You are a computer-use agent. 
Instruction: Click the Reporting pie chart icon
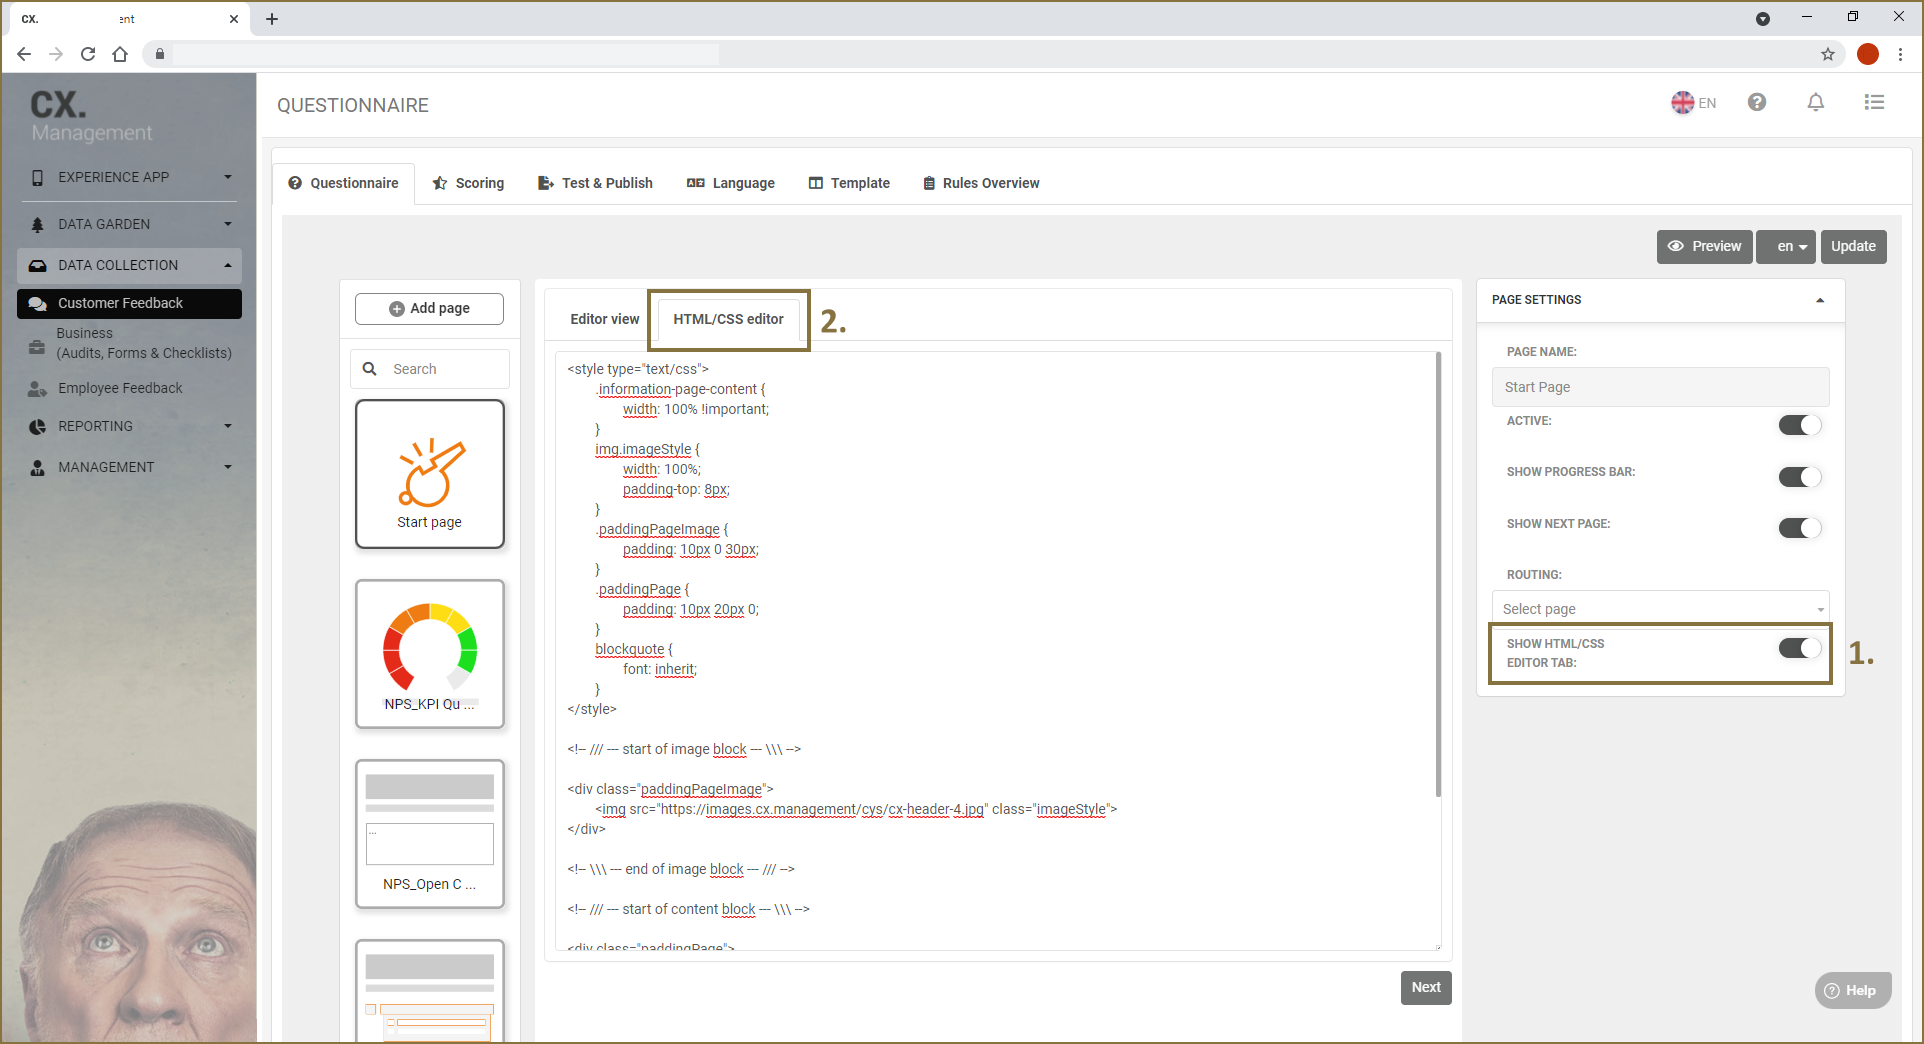pos(38,427)
